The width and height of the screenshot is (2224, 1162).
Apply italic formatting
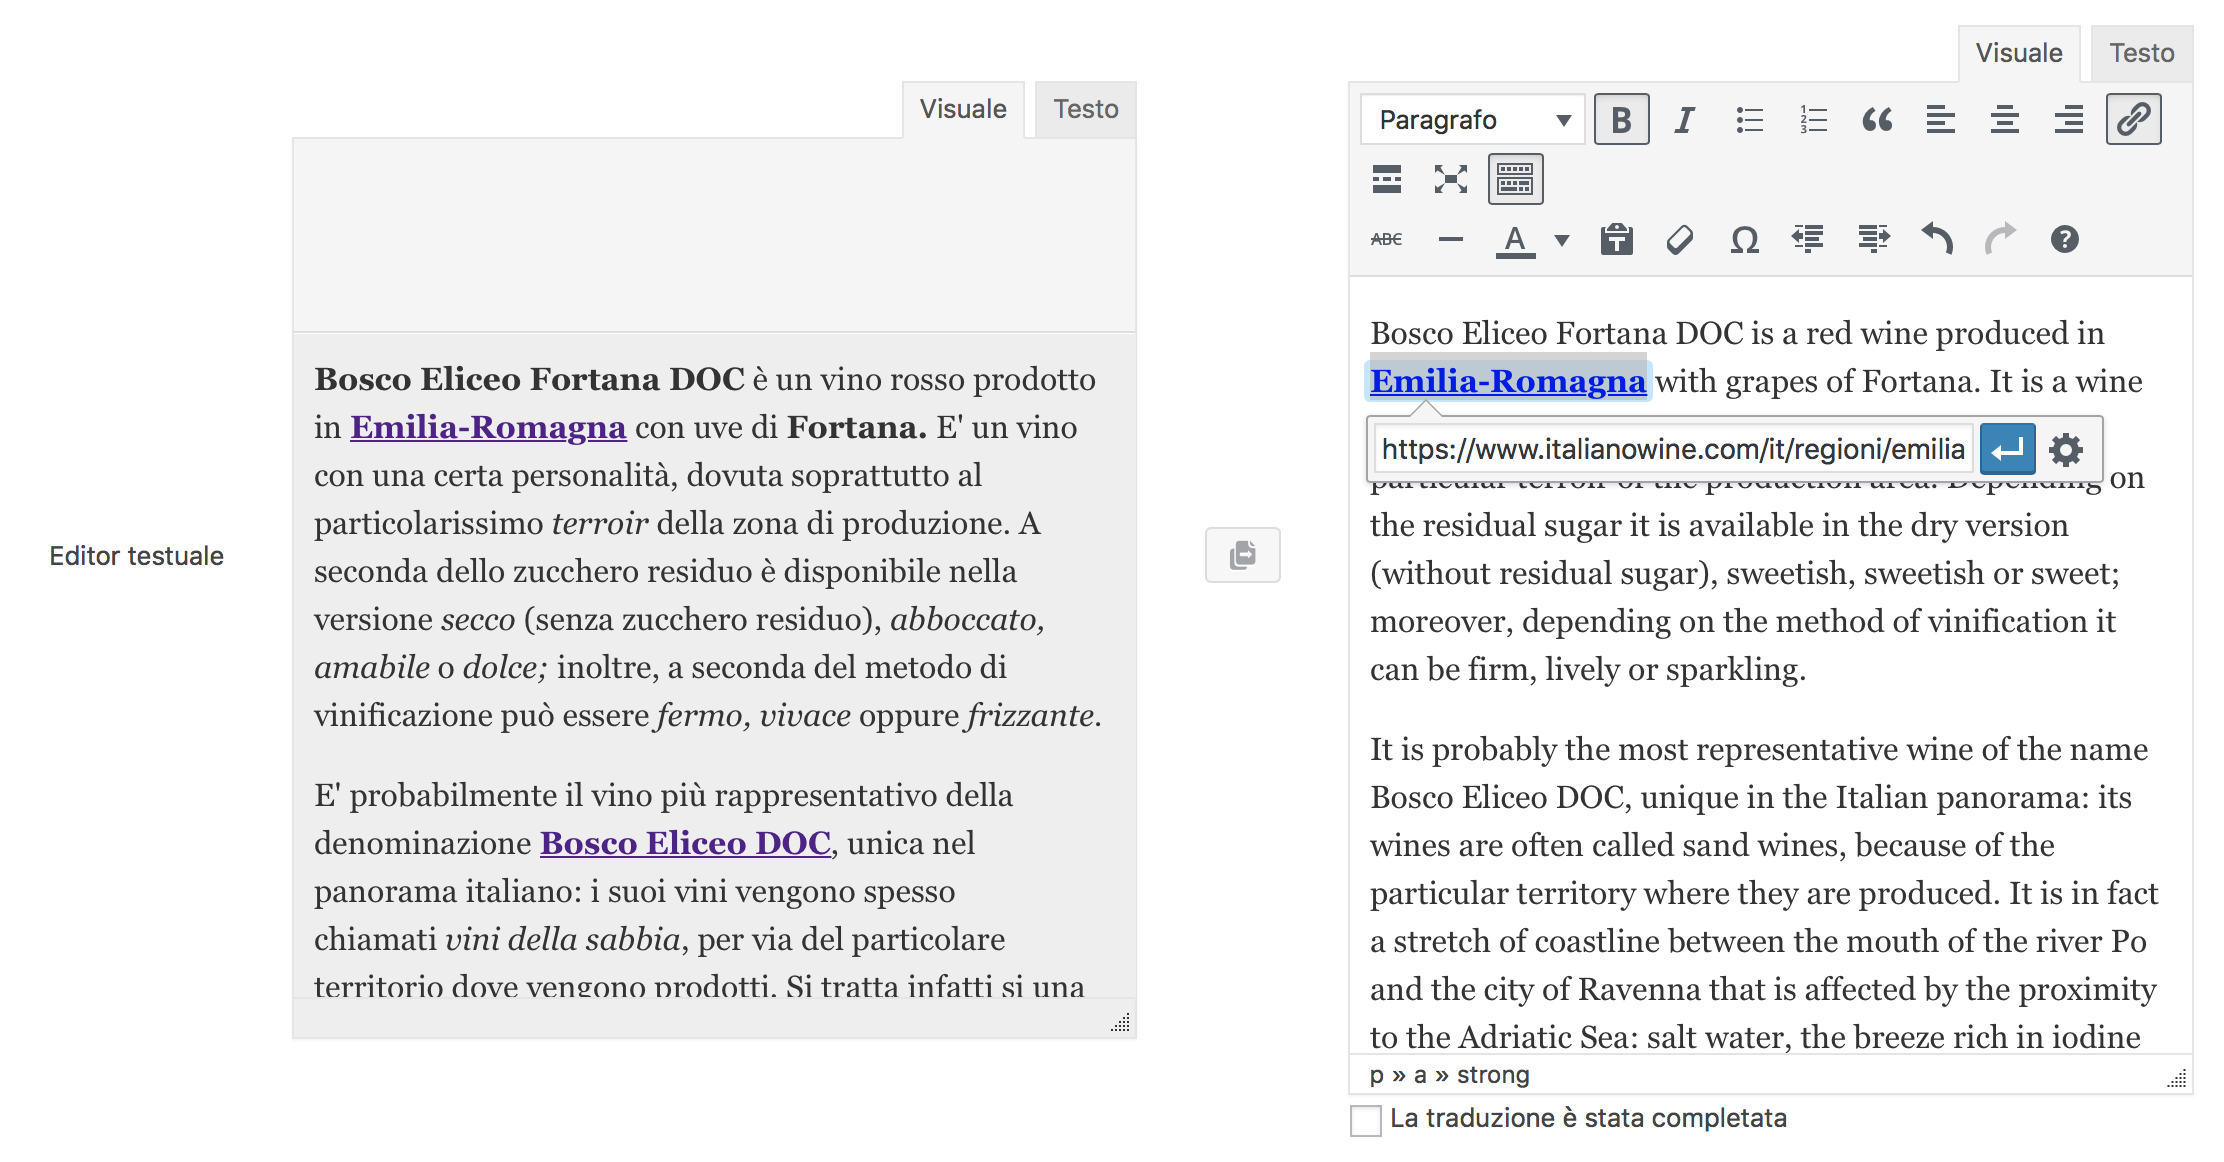(x=1684, y=120)
